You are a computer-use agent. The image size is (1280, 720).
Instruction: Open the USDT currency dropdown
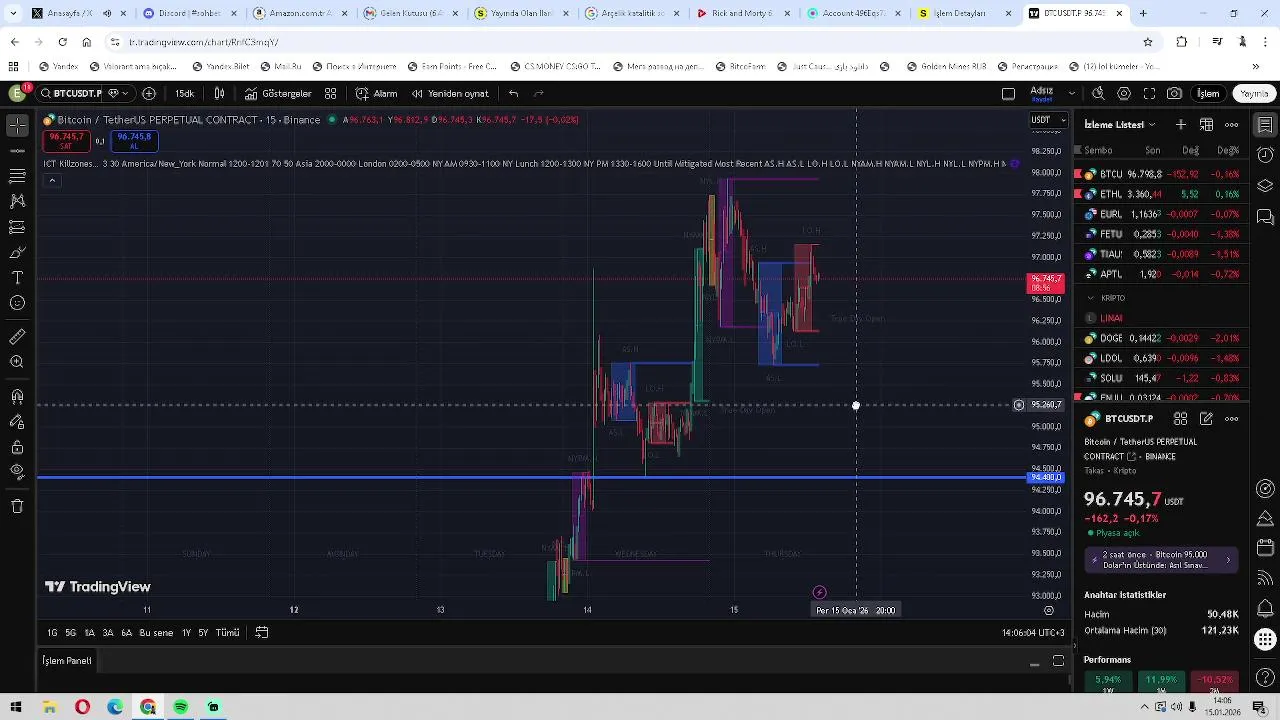(x=1049, y=120)
